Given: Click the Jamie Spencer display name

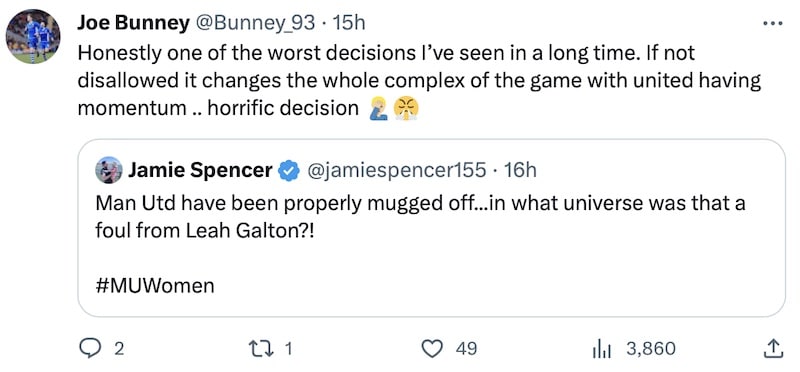Looking at the screenshot, I should click(200, 170).
